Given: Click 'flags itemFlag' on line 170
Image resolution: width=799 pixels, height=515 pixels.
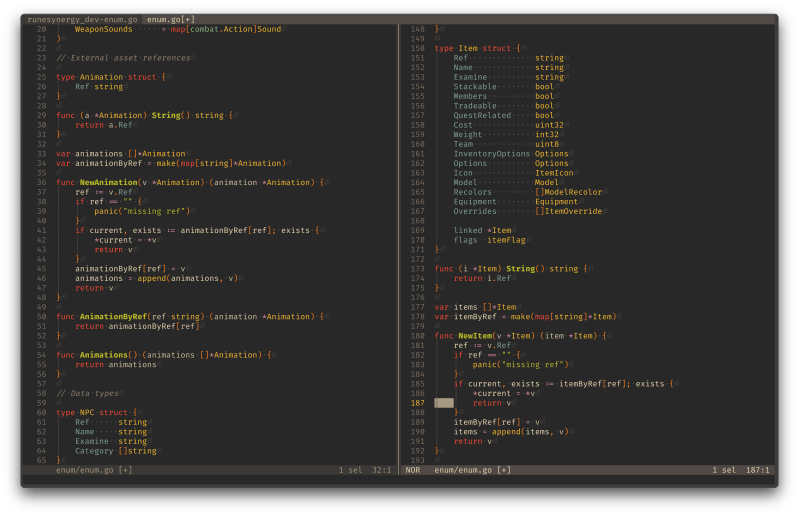Looking at the screenshot, I should pyautogui.click(x=489, y=240).
